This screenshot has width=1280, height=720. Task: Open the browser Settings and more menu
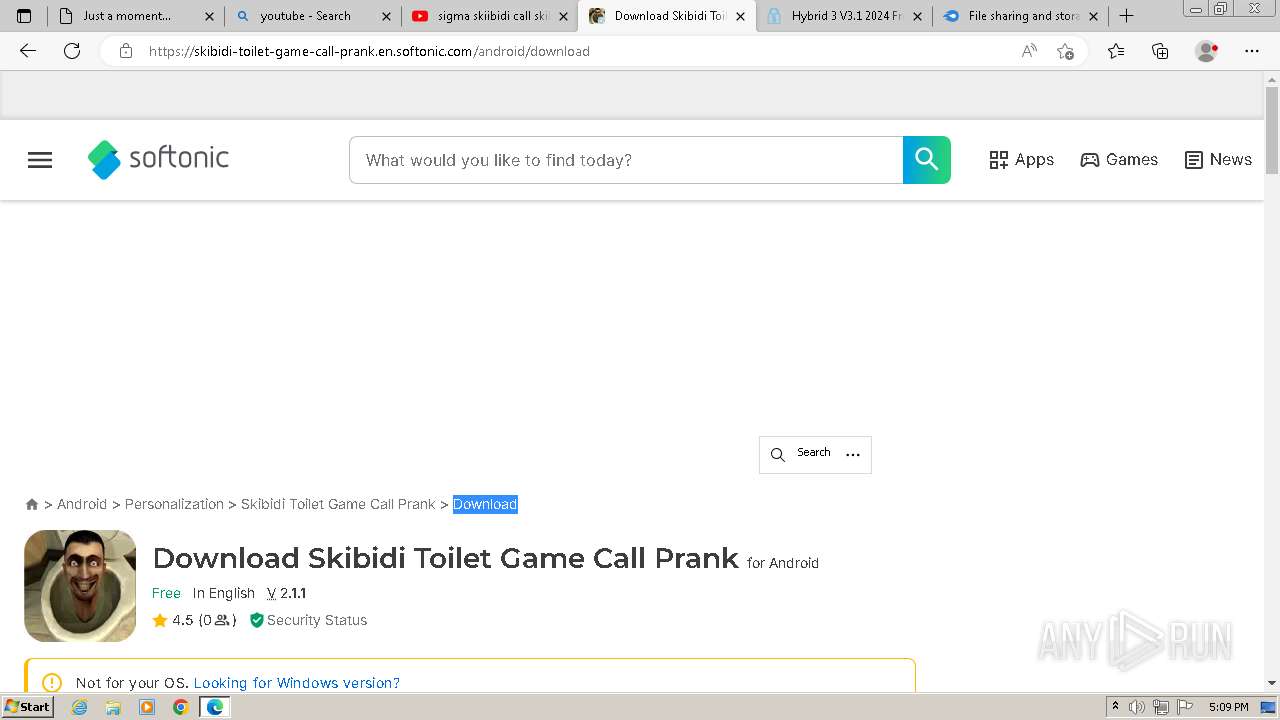pos(1252,51)
